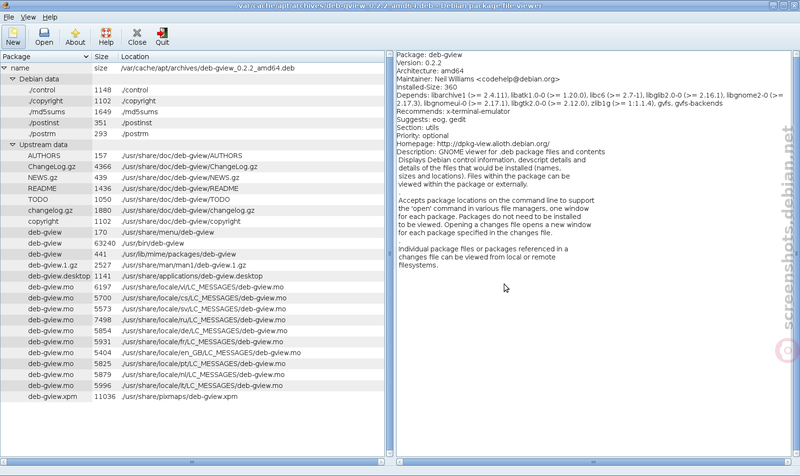Select the README row
800x476 pixels.
click(x=192, y=189)
